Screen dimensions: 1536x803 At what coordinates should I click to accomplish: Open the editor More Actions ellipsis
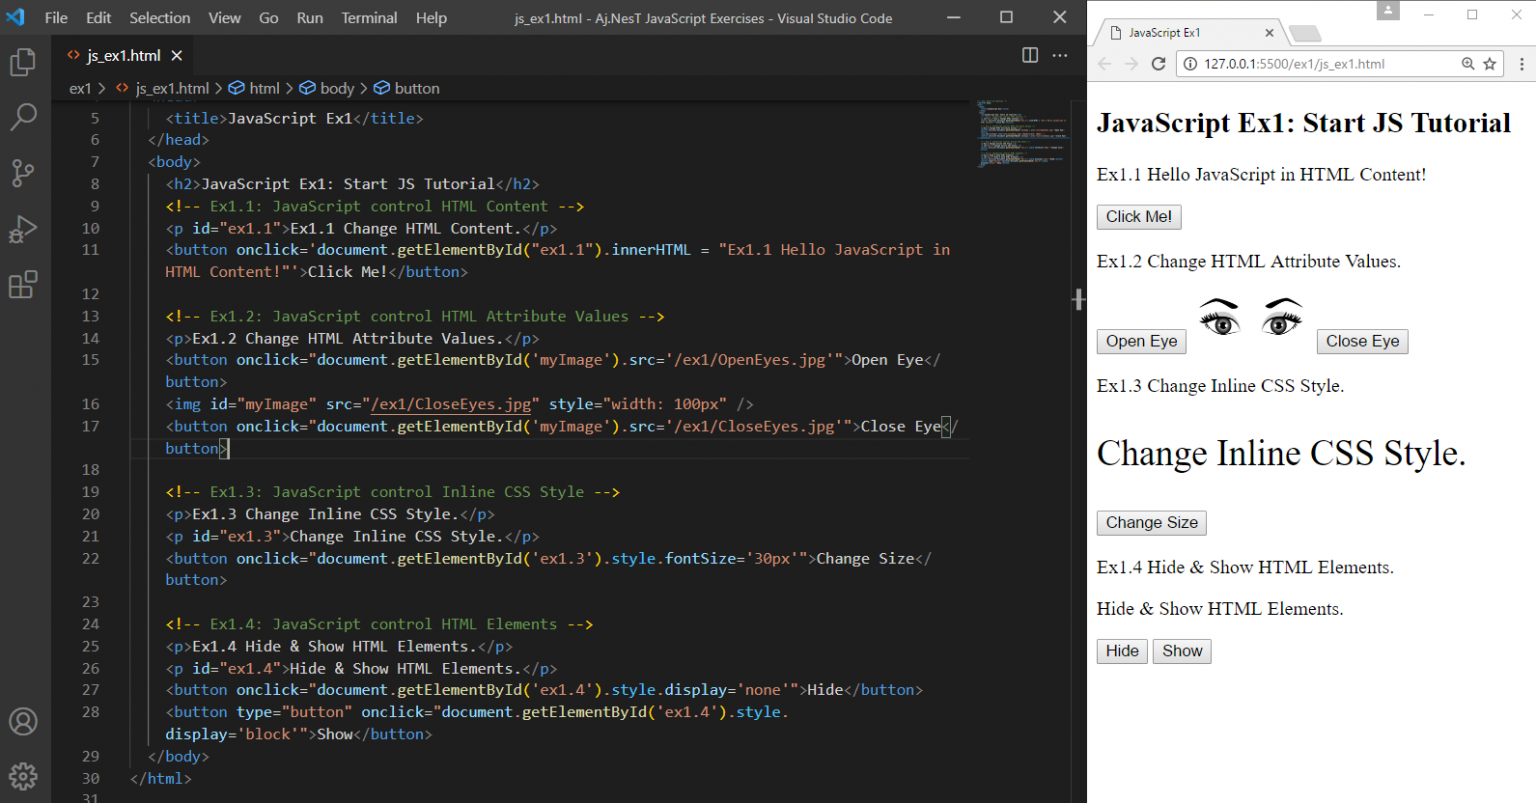pos(1060,55)
